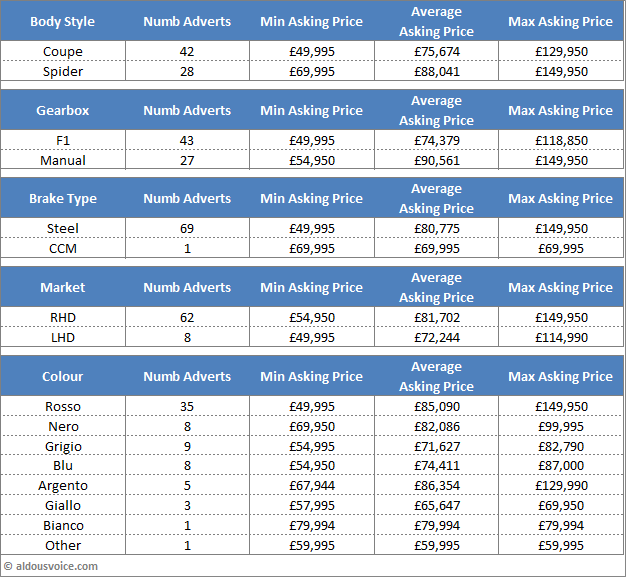The width and height of the screenshot is (626, 577).
Task: Select LHD max asking price £114,990
Action: pos(560,337)
